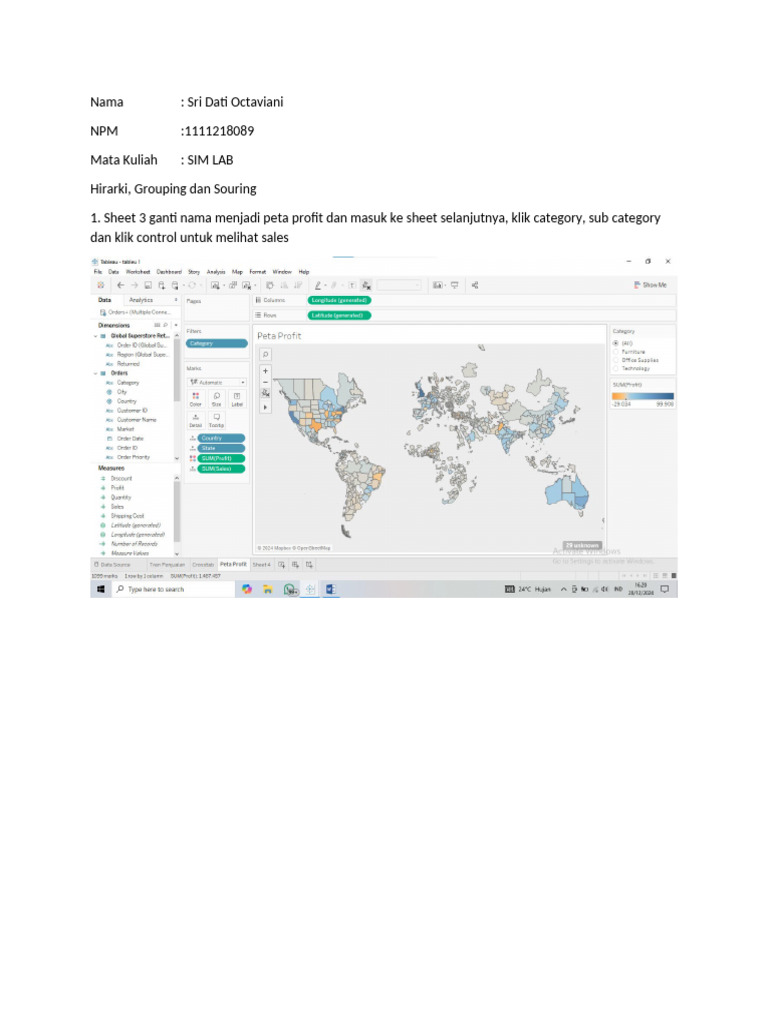This screenshot has height=1024, width=768.
Task: Open the Tooltip marks button
Action: [x=216, y=420]
